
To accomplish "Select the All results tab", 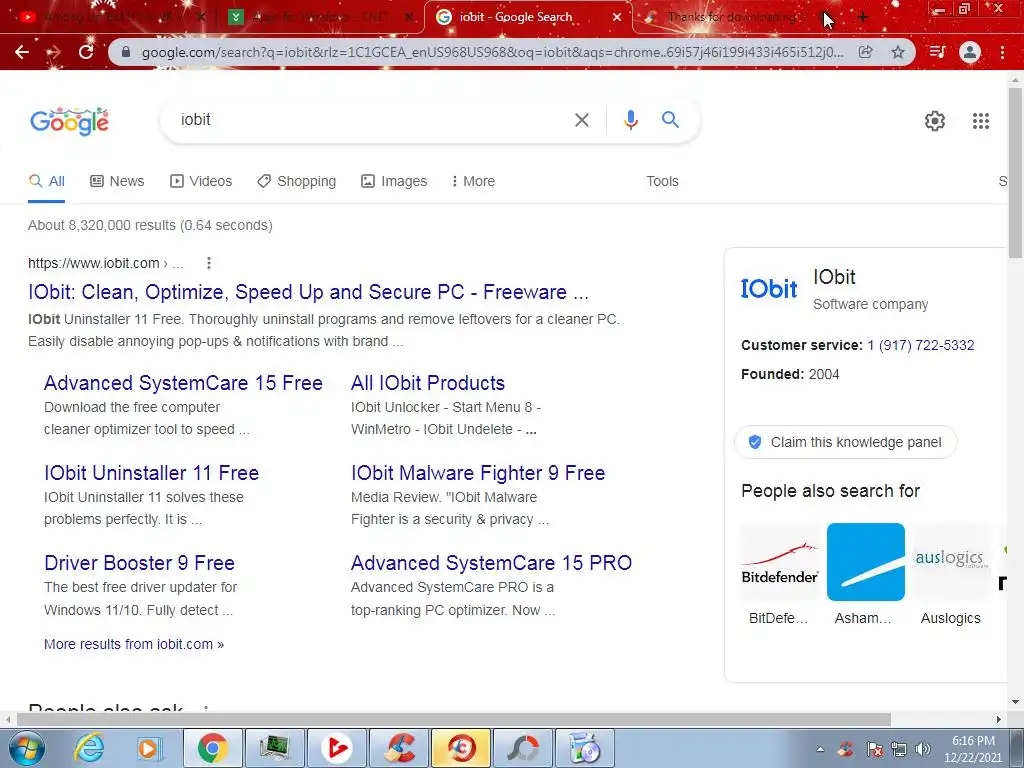I will [x=46, y=182].
